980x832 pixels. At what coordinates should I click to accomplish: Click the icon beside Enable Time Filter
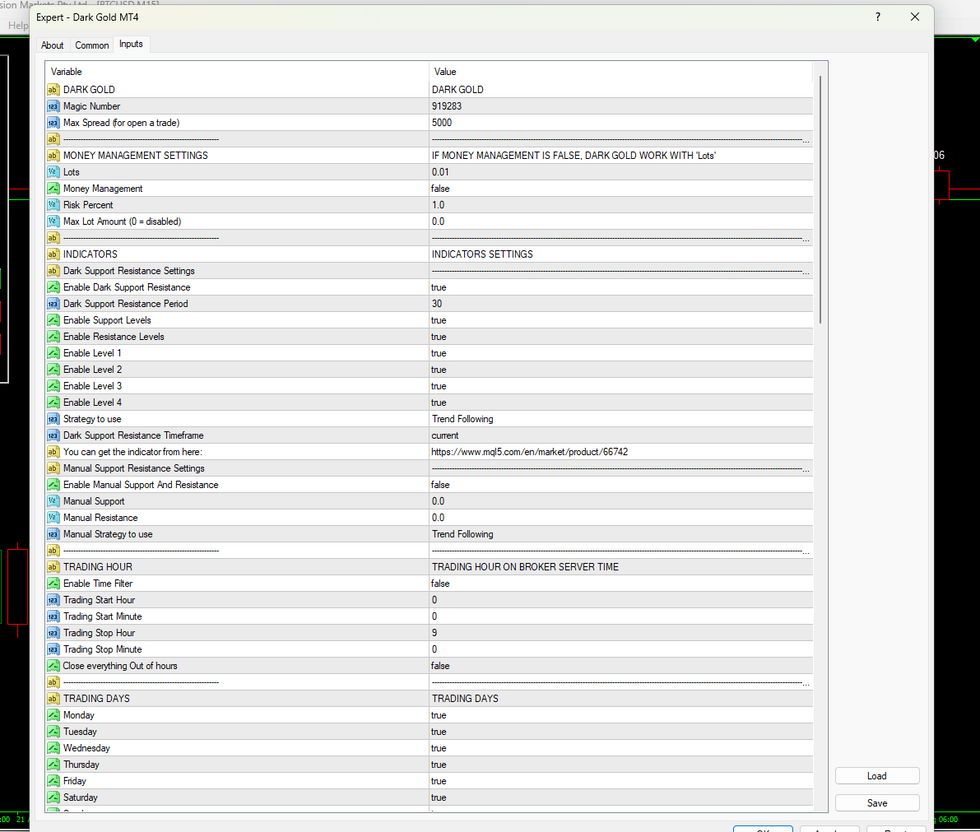click(x=53, y=583)
